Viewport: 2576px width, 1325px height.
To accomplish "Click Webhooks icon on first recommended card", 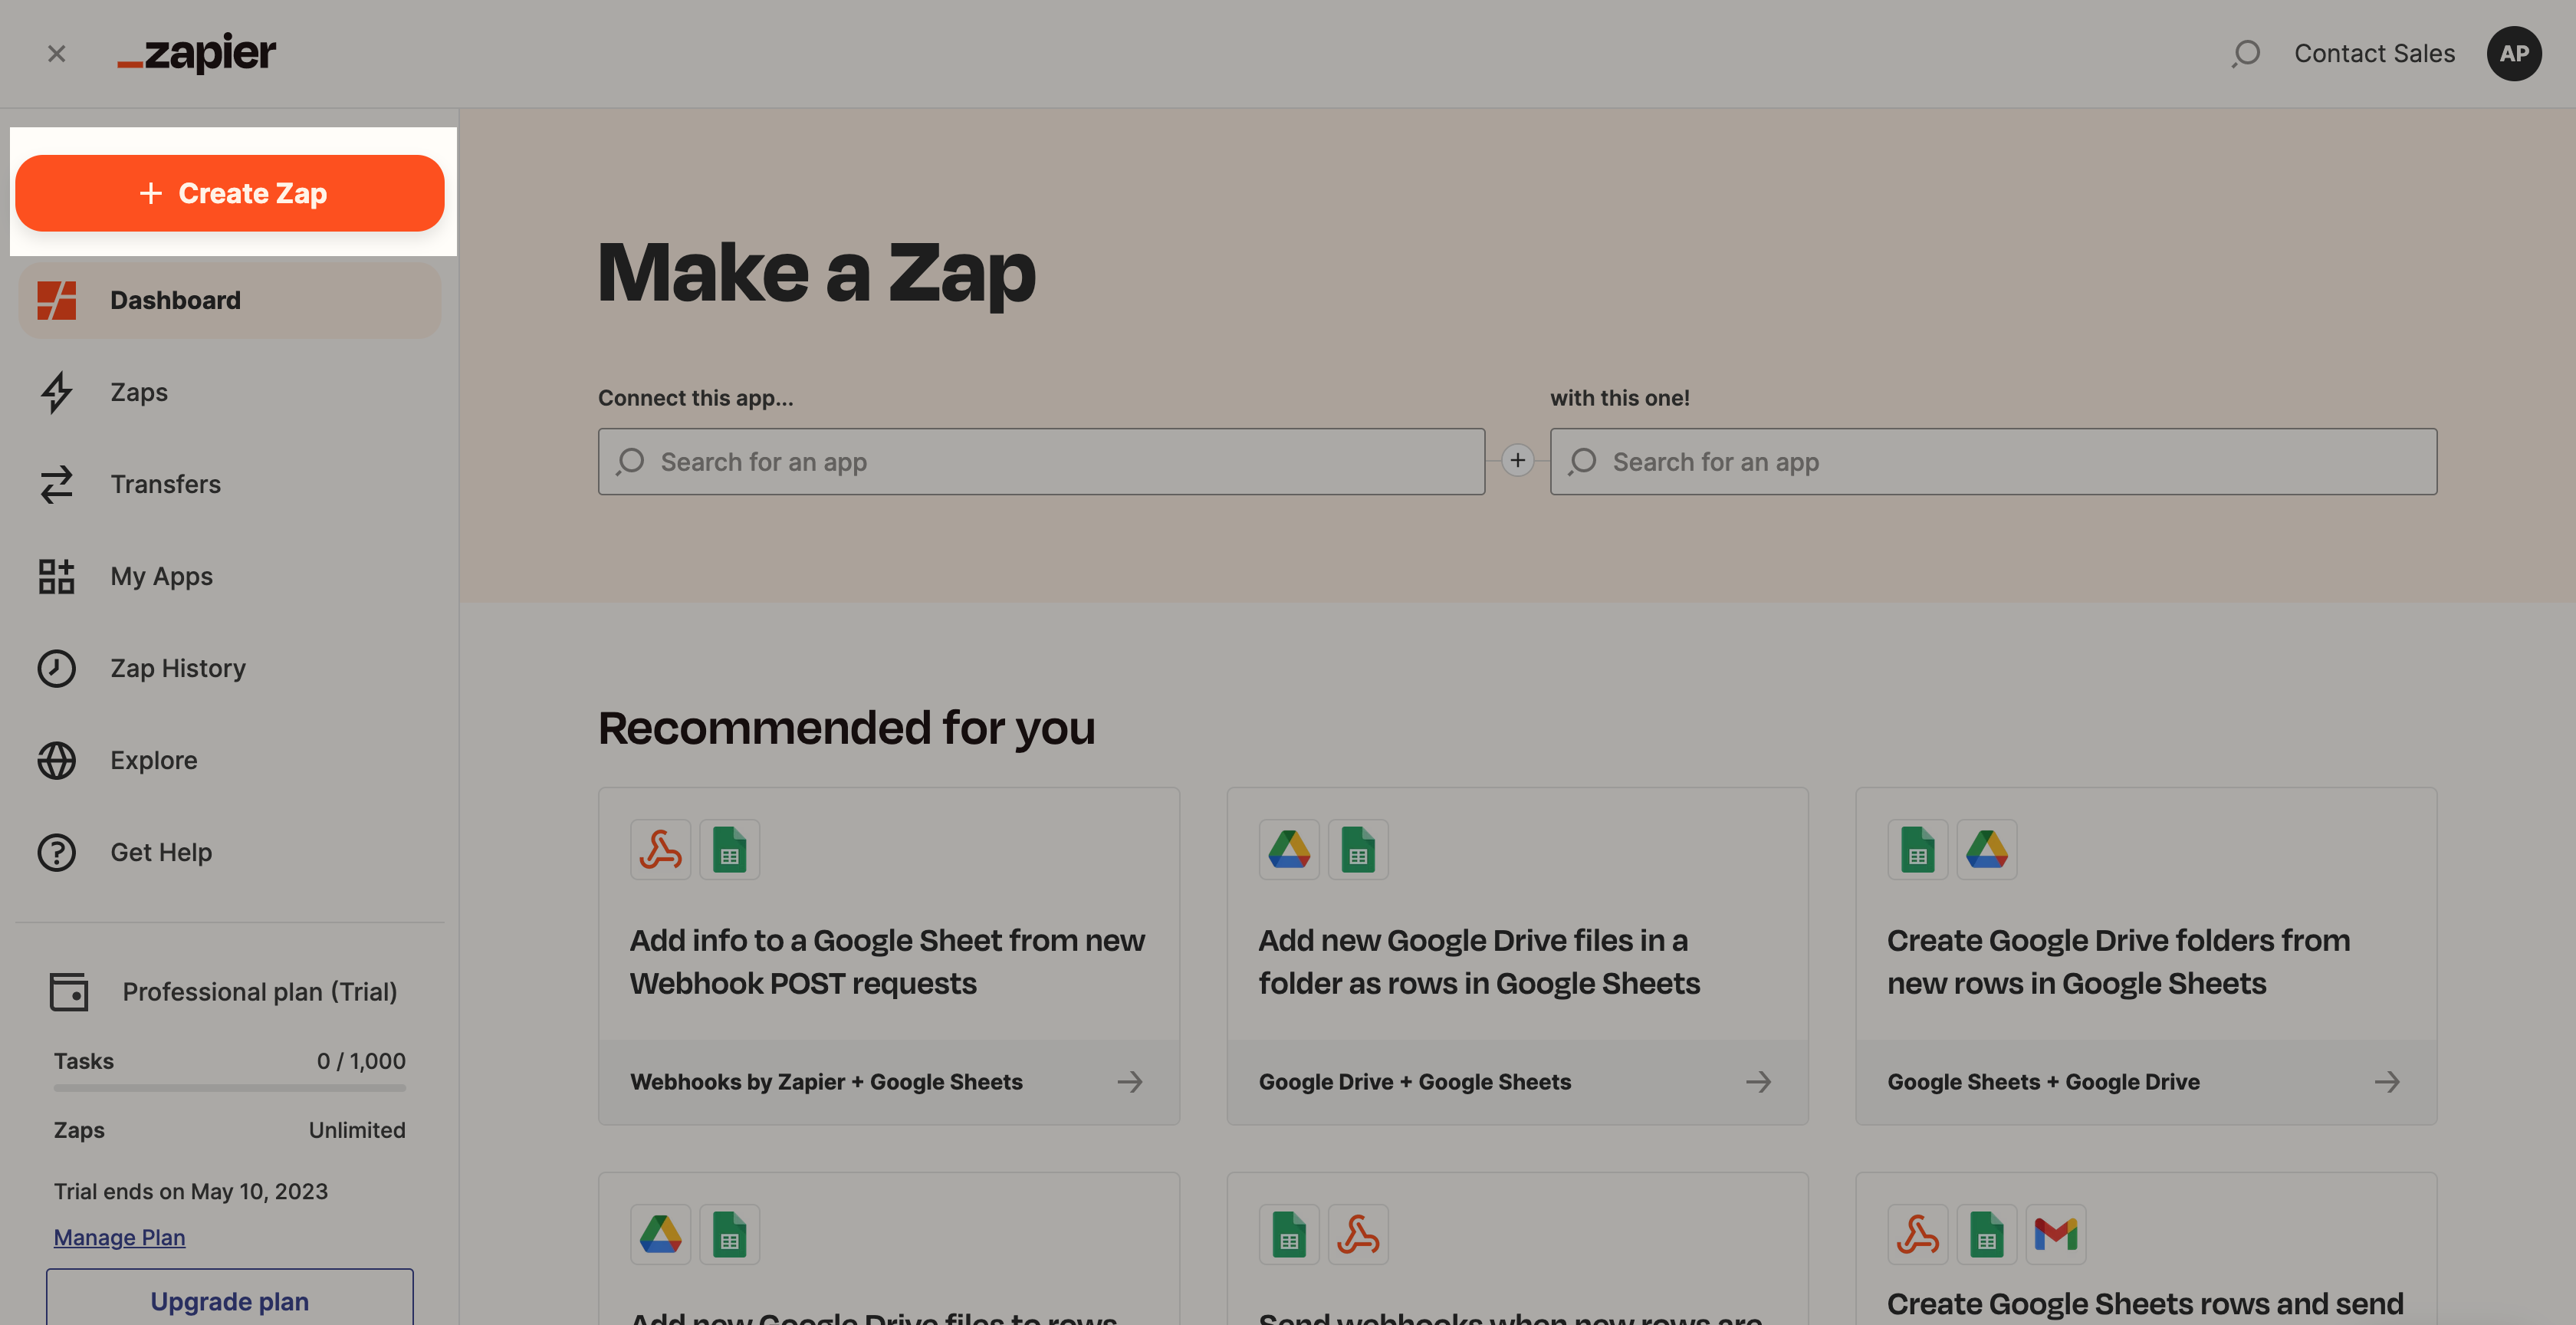I will pos(661,850).
